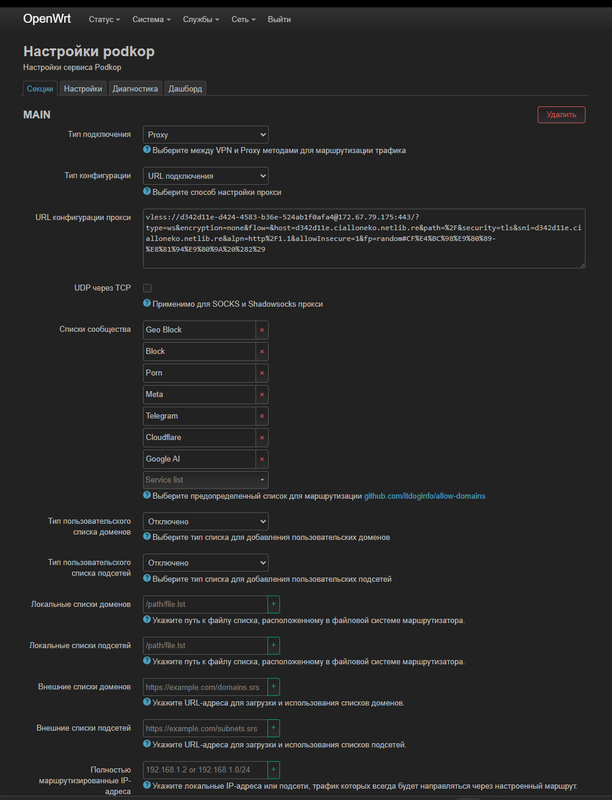Remove Geo Block from community lists
Screen dimensions: 612x800
coord(262,330)
